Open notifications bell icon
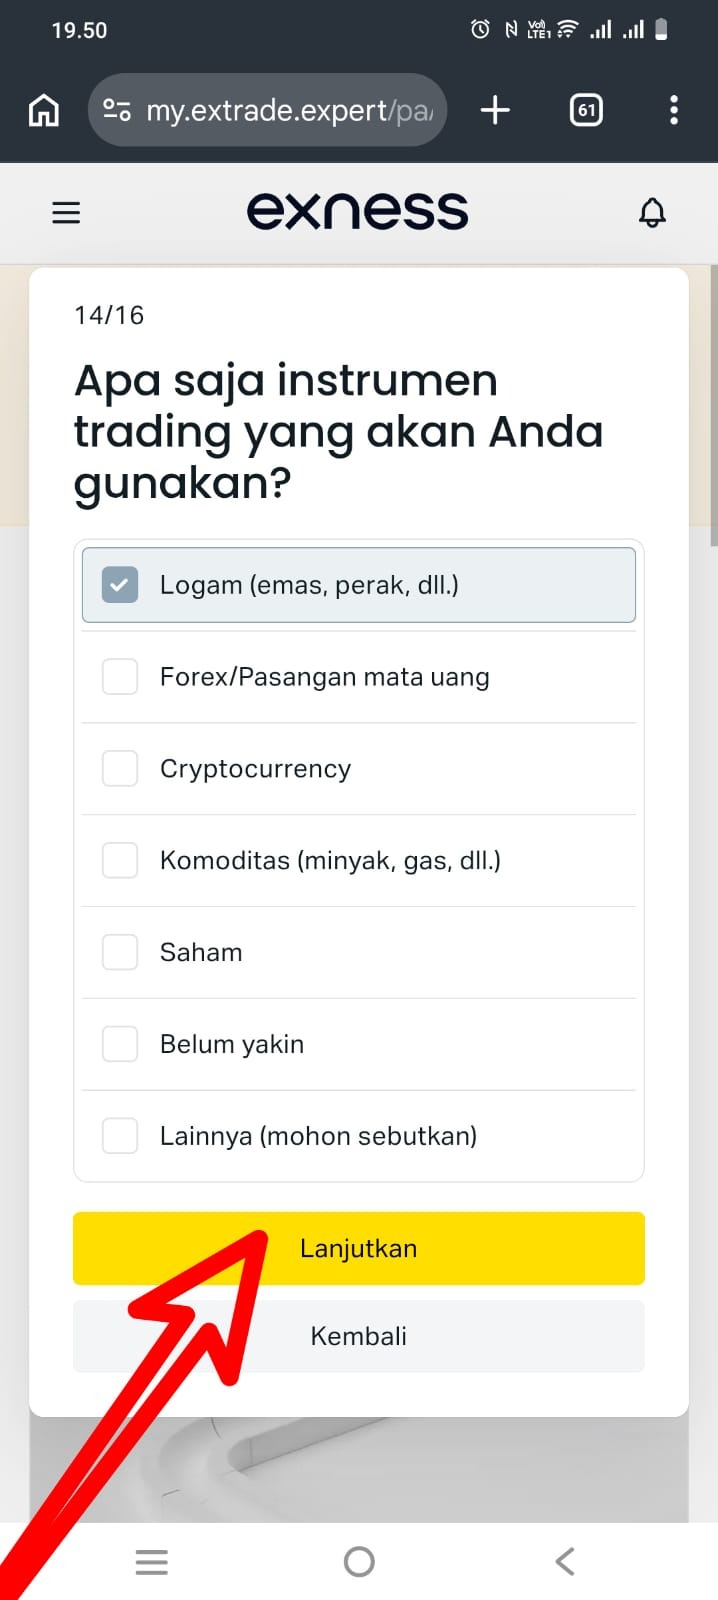The width and height of the screenshot is (718, 1600). click(x=652, y=212)
